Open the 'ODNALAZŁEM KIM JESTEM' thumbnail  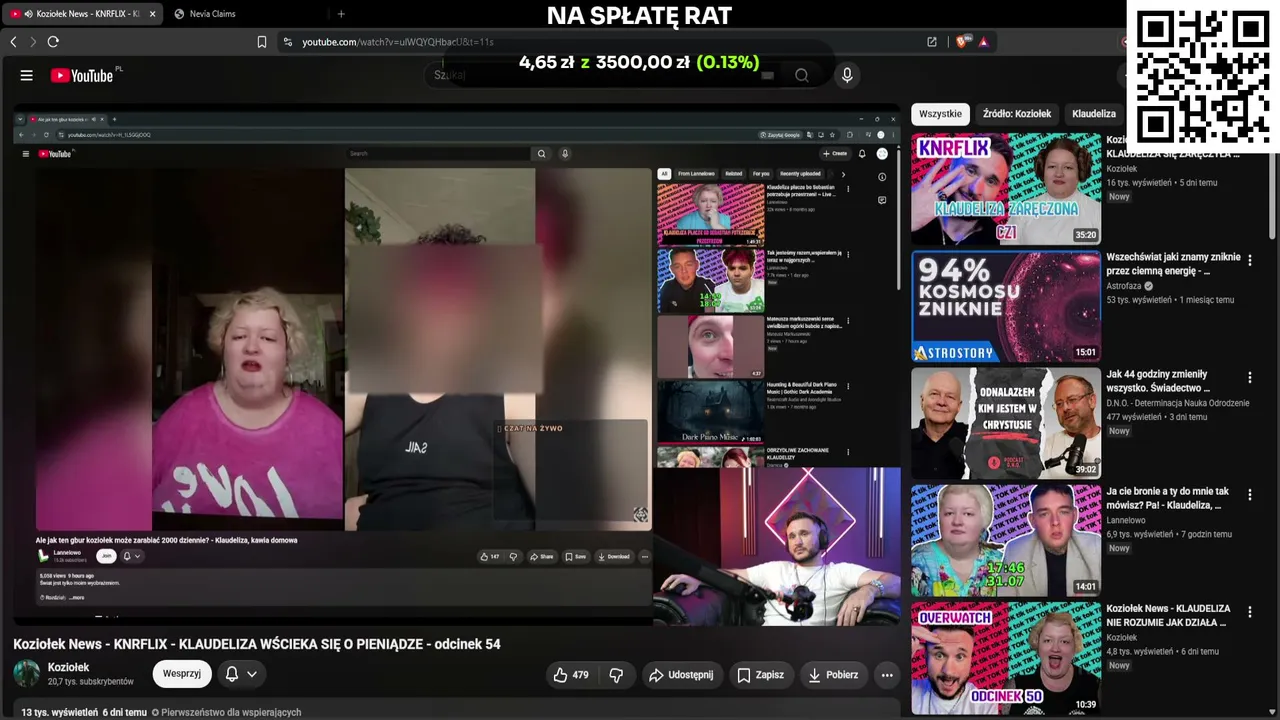tap(1006, 423)
